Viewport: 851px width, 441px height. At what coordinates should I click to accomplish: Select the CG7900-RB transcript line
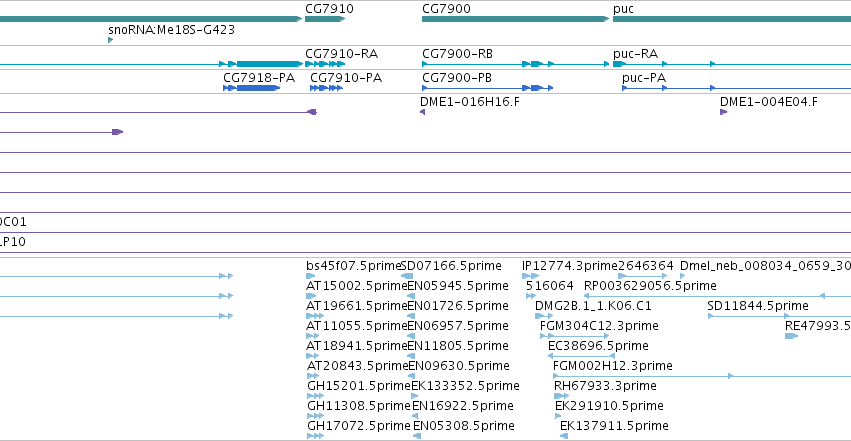pos(515,64)
